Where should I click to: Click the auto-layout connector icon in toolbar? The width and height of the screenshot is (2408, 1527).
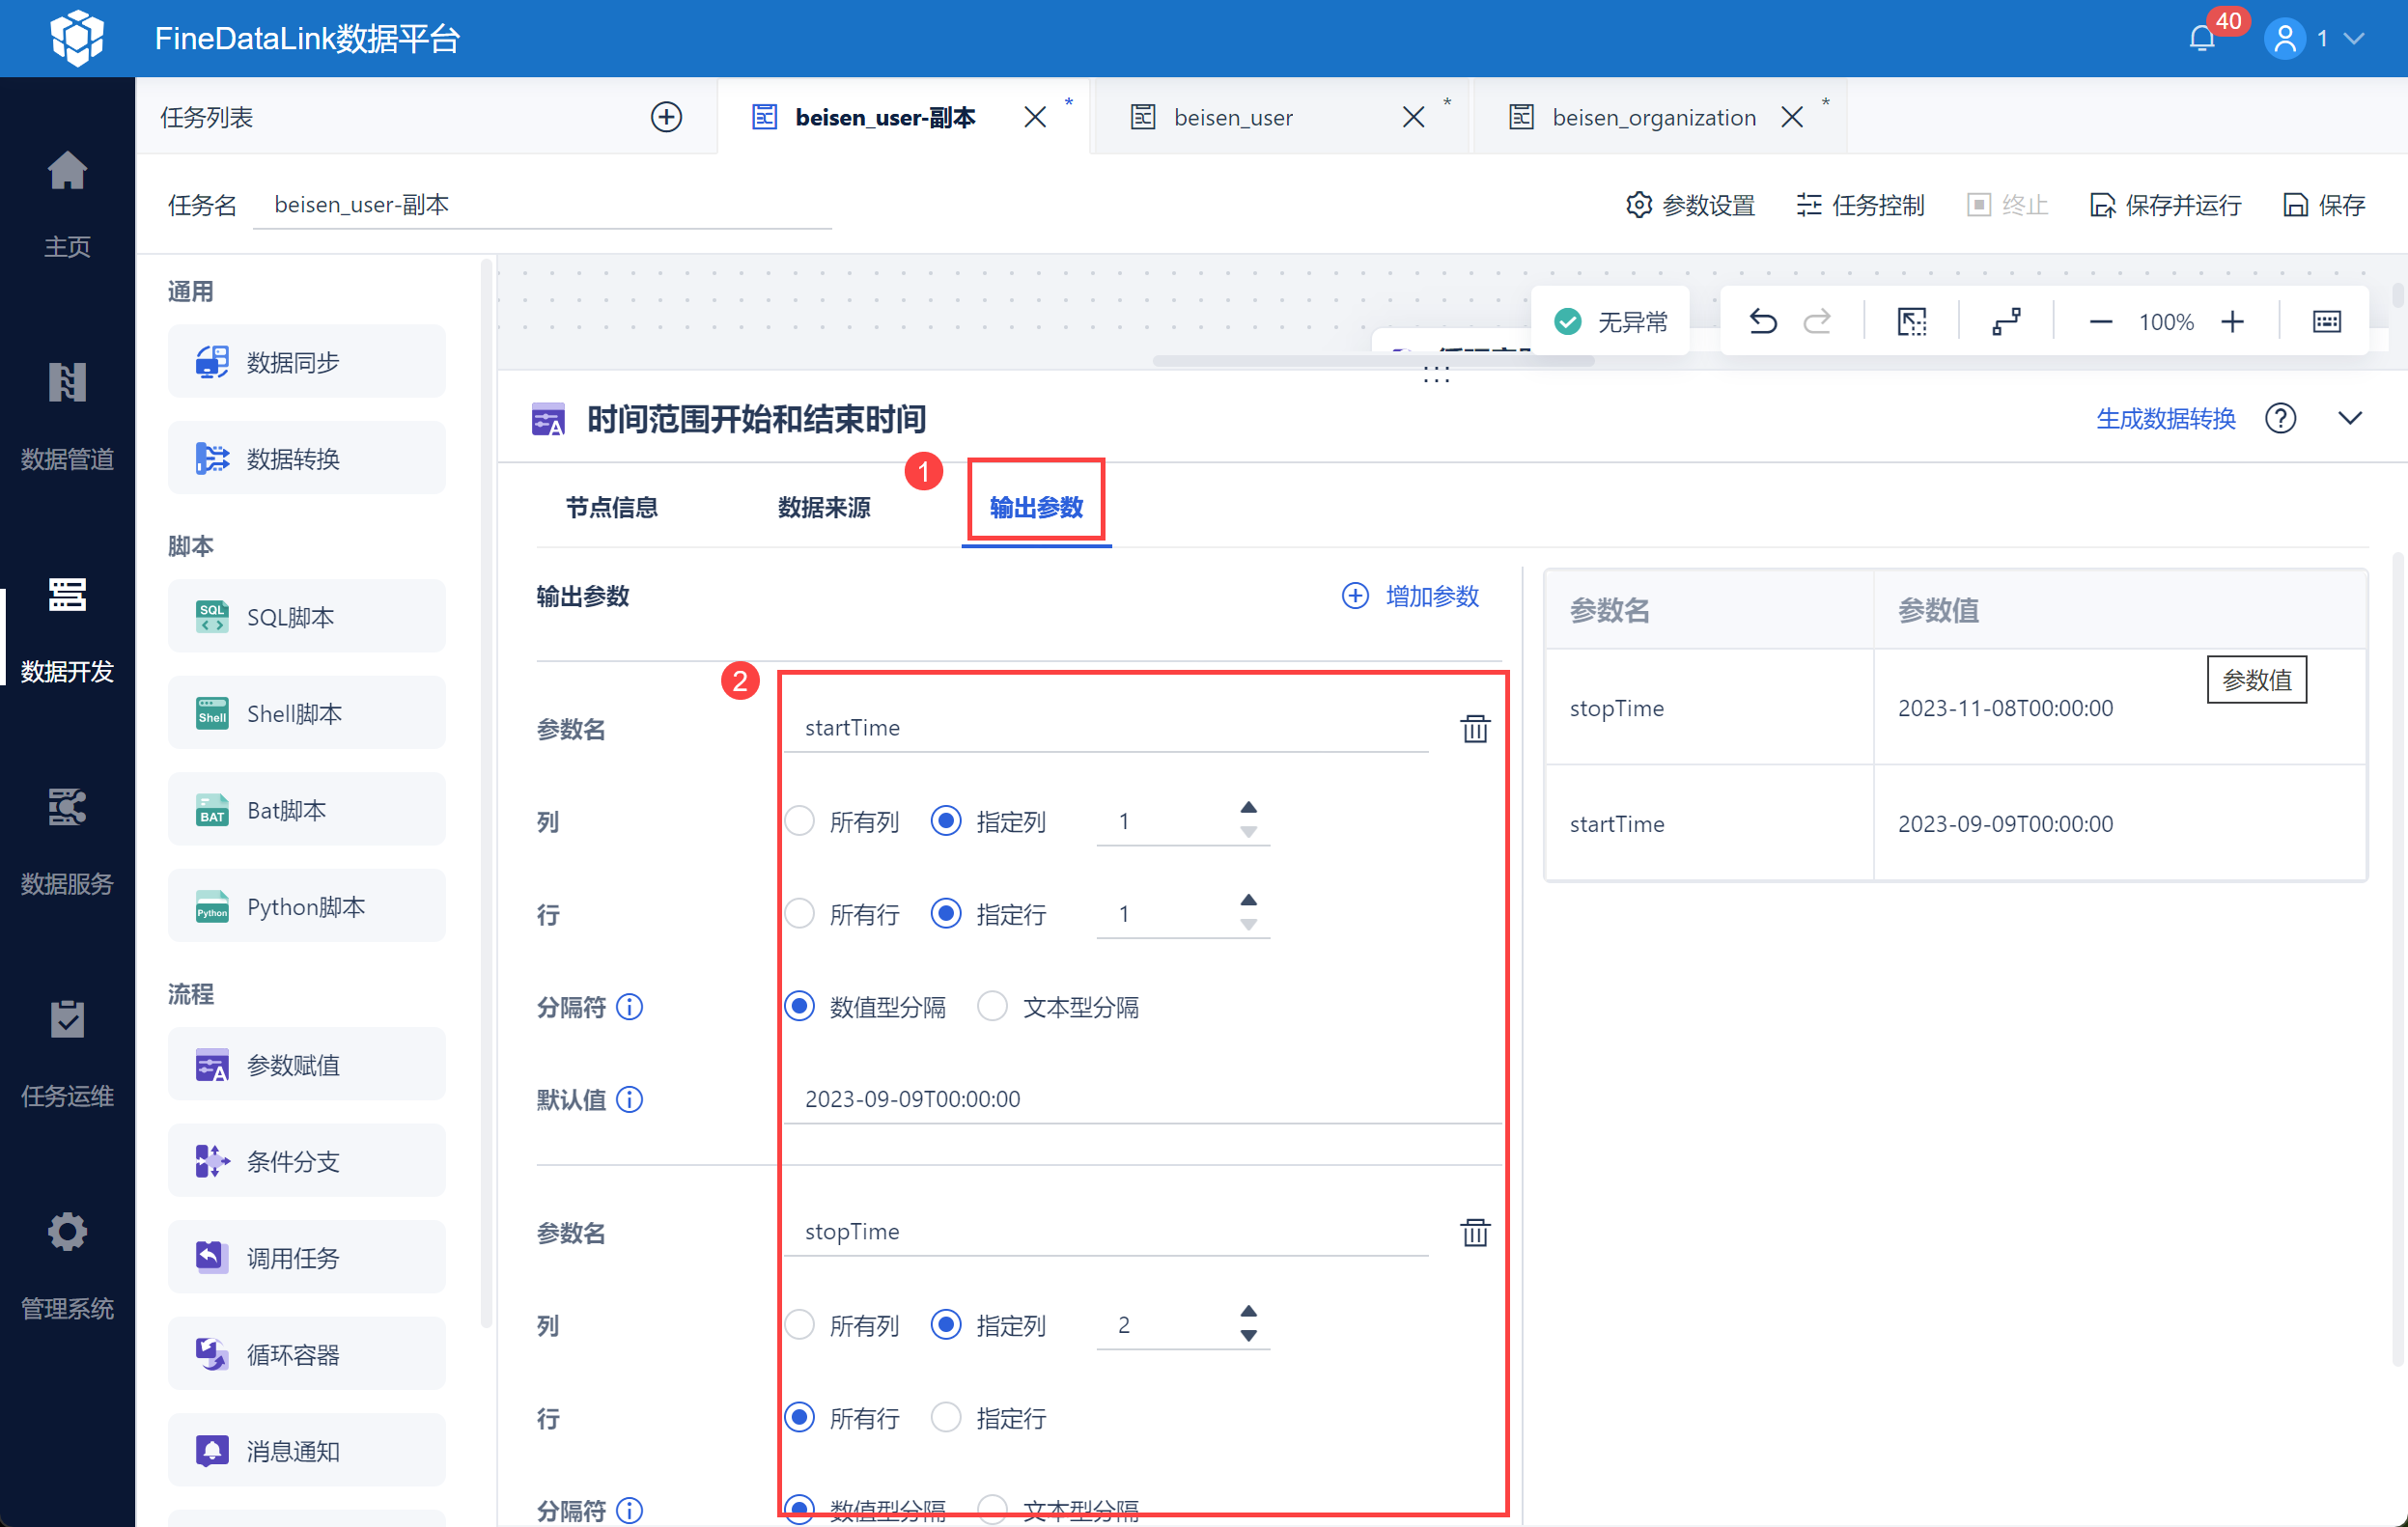(x=2006, y=321)
